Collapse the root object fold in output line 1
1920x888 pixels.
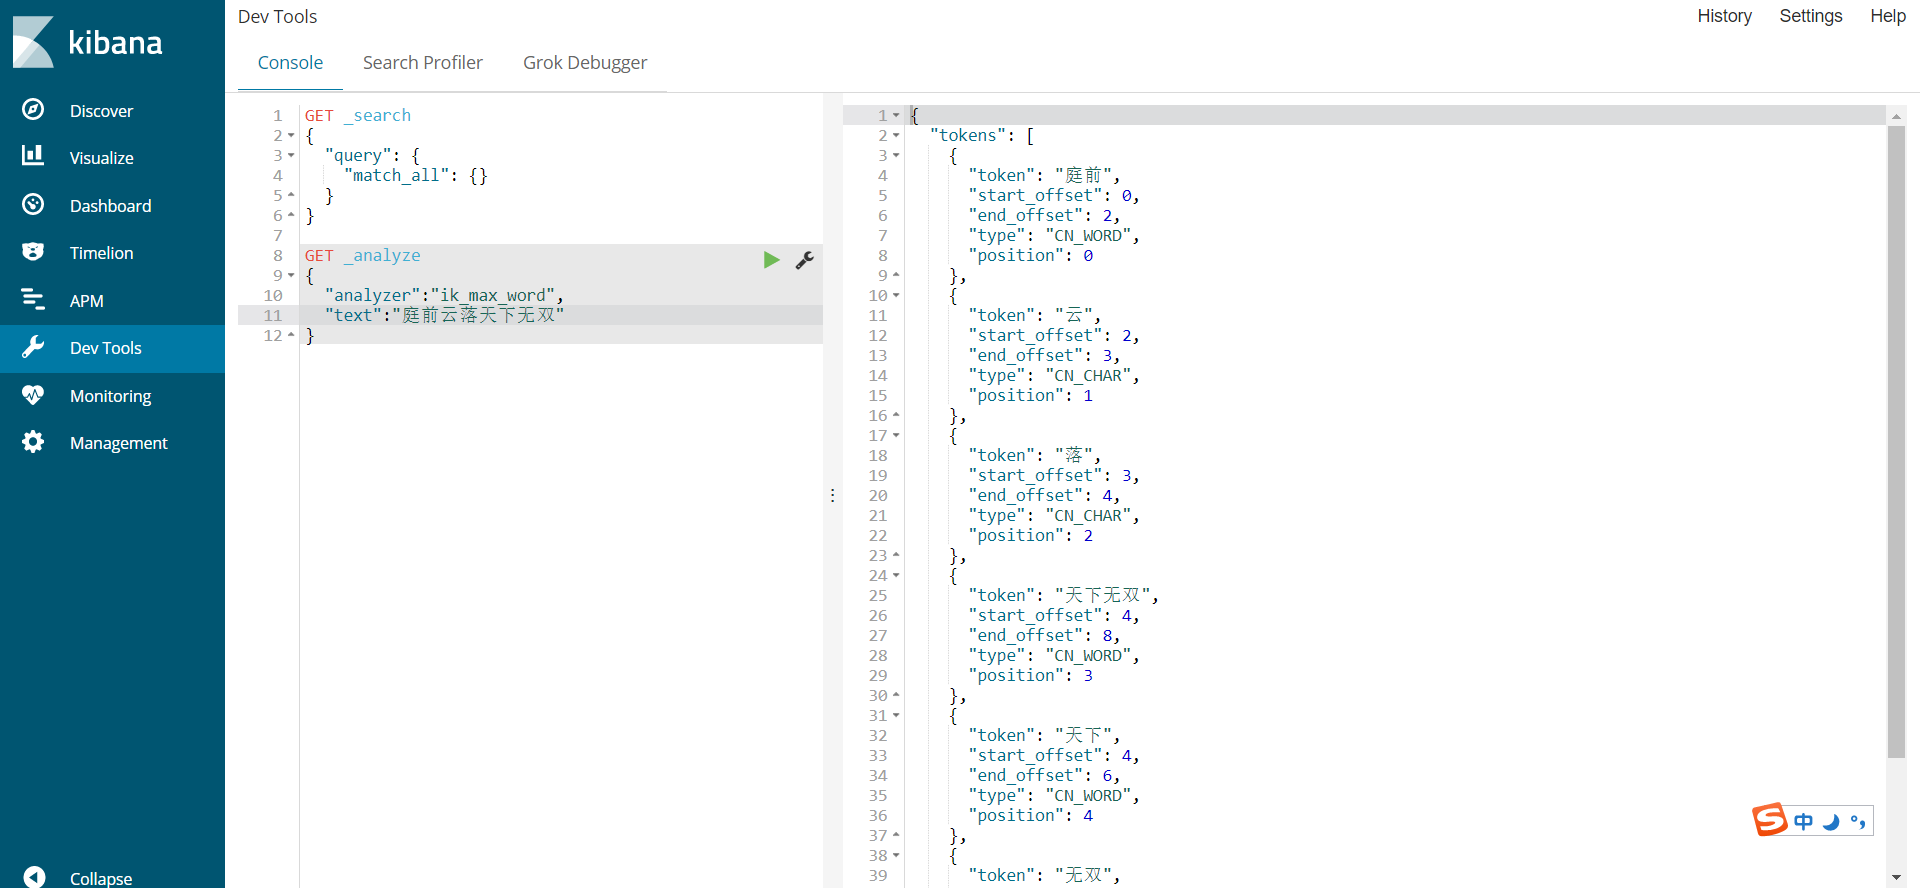[x=896, y=116]
